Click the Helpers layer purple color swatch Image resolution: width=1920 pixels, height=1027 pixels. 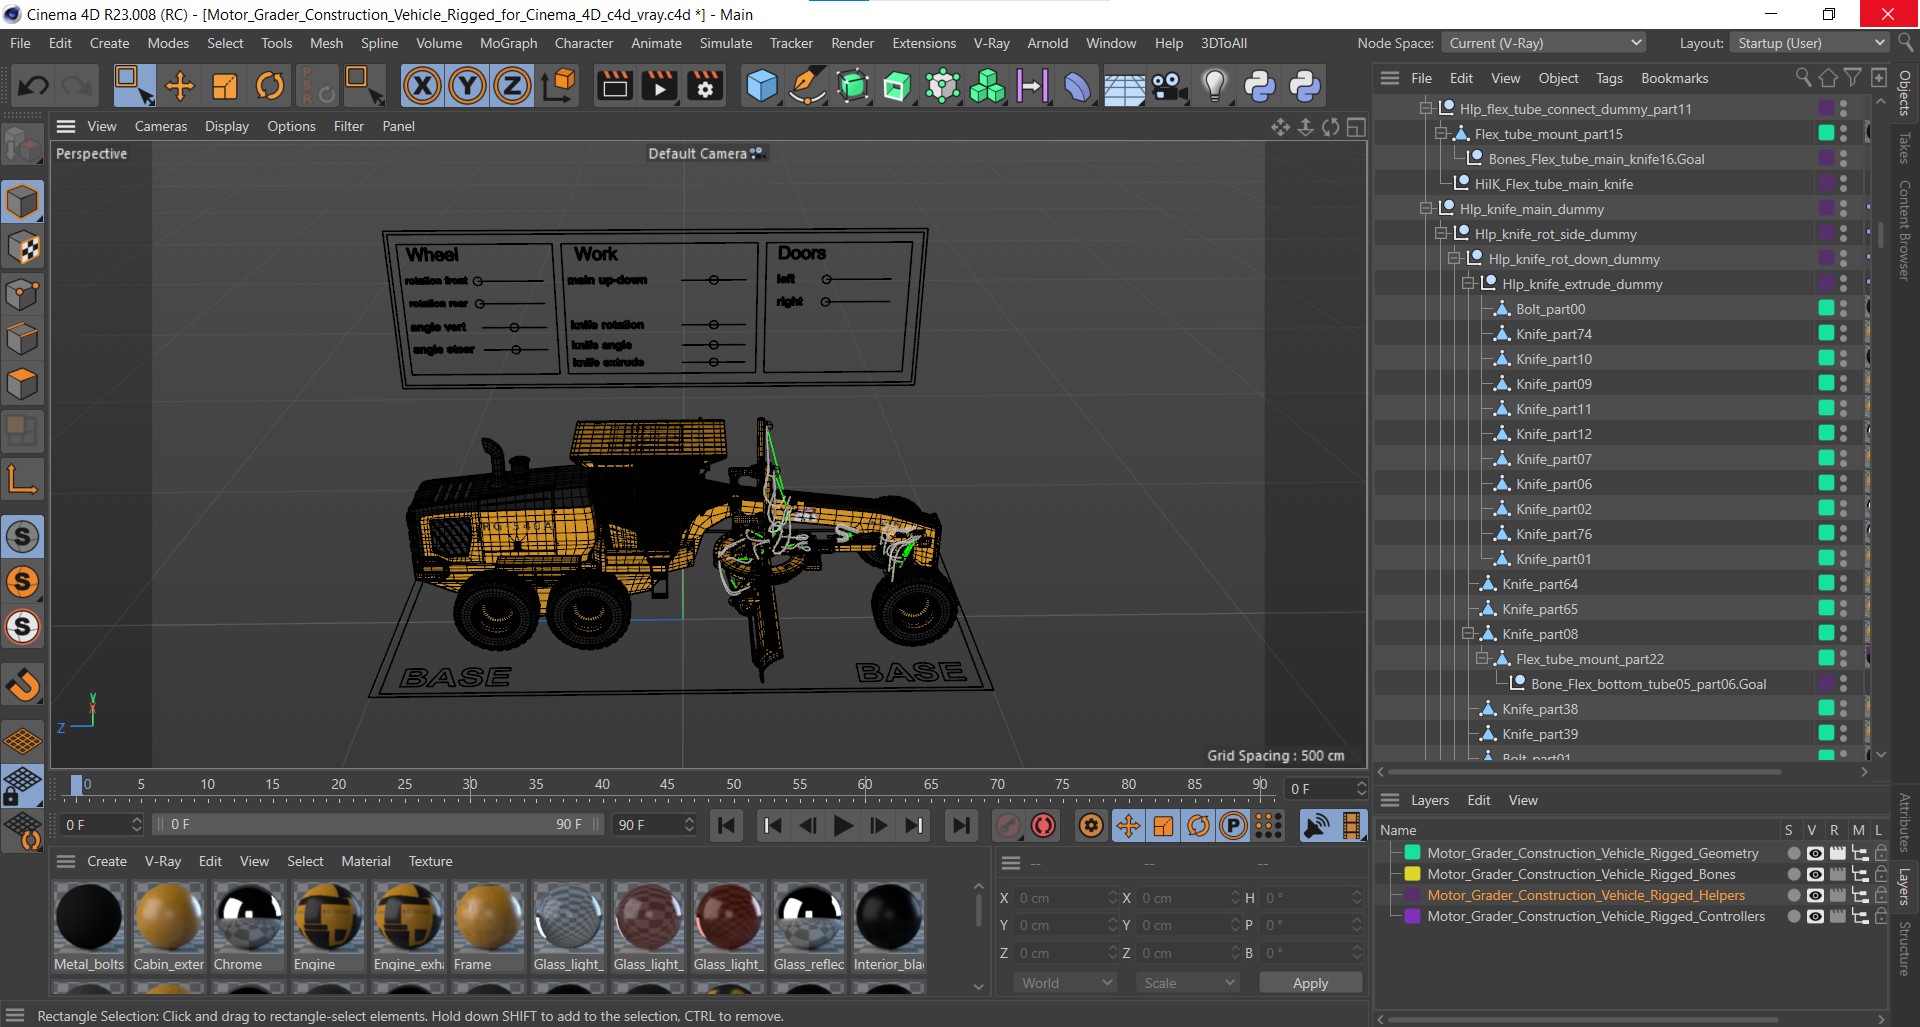coord(1412,895)
